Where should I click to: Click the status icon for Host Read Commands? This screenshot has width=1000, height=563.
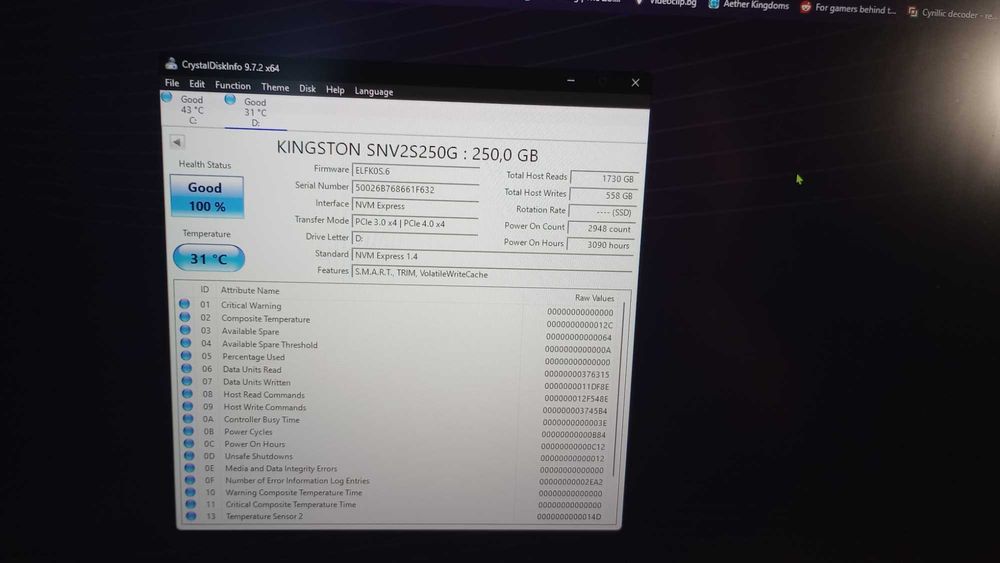(x=187, y=393)
